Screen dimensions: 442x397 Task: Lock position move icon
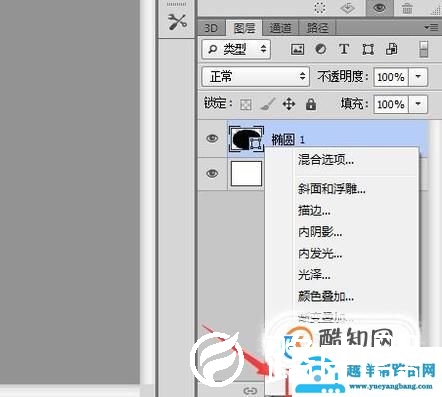[x=289, y=104]
